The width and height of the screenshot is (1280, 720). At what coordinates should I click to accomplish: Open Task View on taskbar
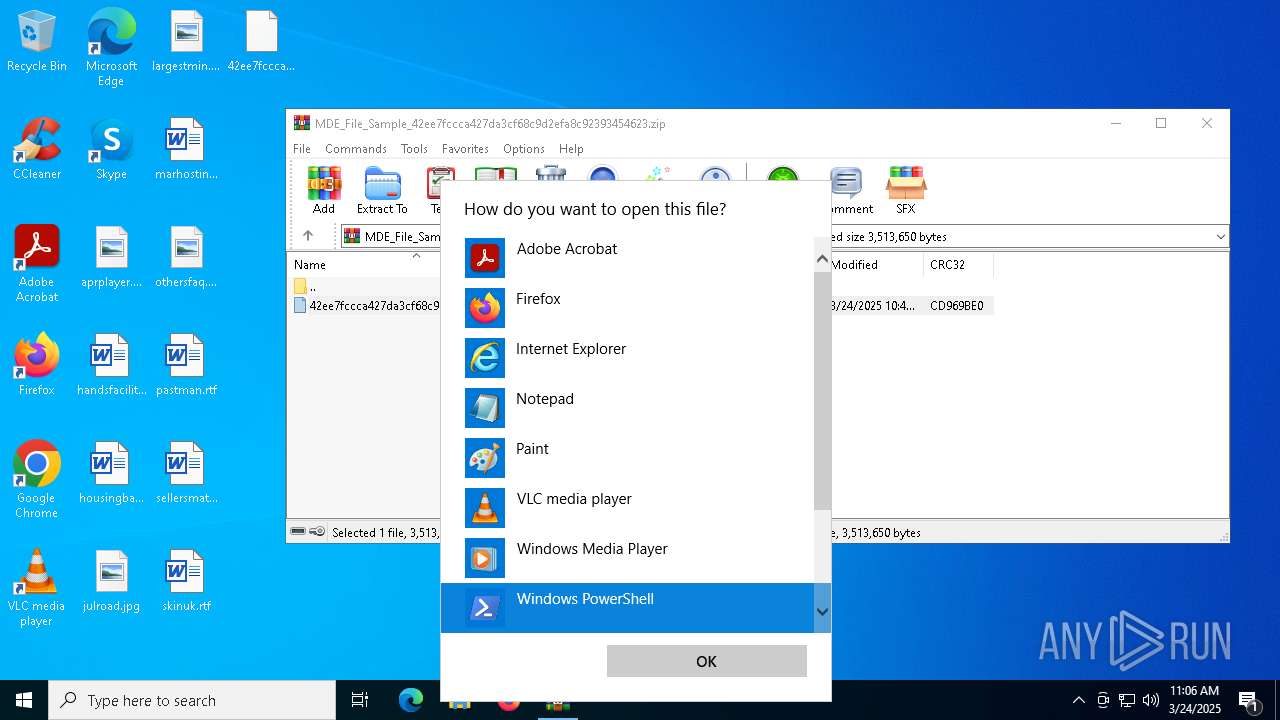pos(360,700)
